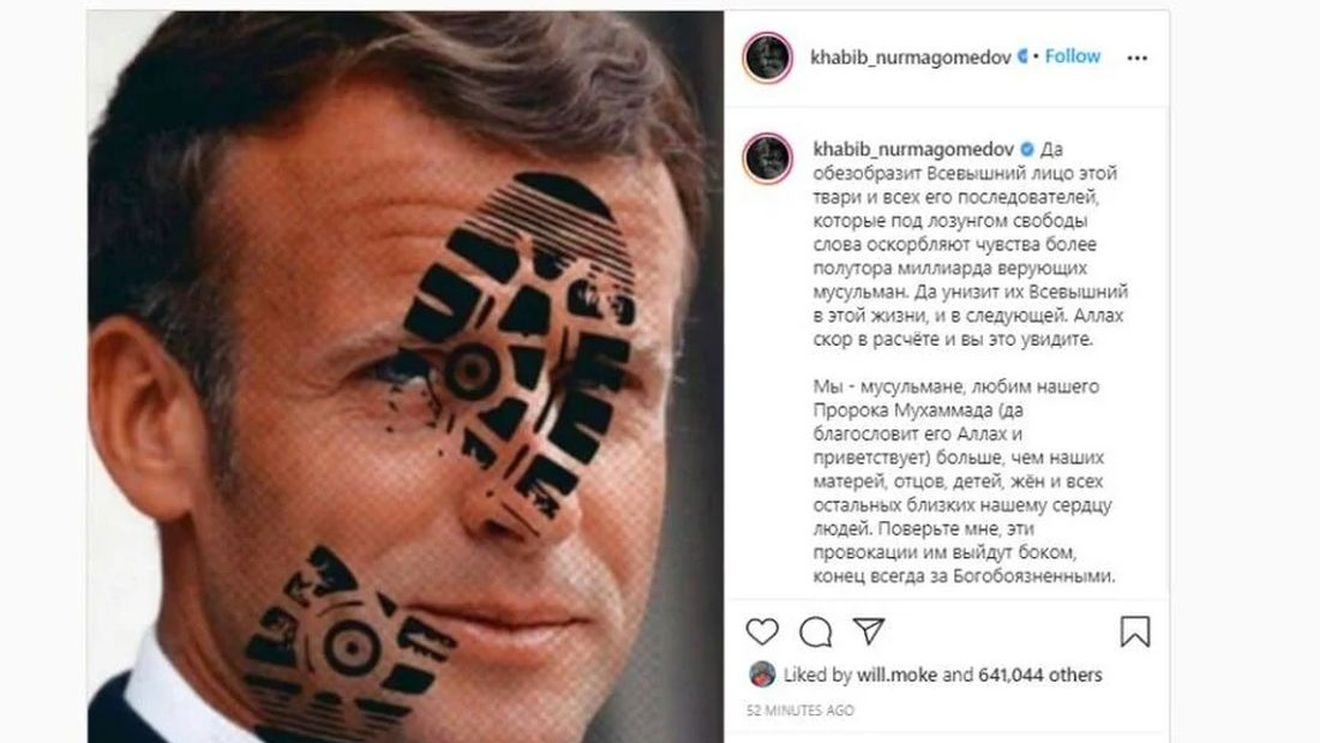Toggle saved status using the bookmark ribbon
Viewport: 1320px width, 743px height.
(x=1135, y=630)
